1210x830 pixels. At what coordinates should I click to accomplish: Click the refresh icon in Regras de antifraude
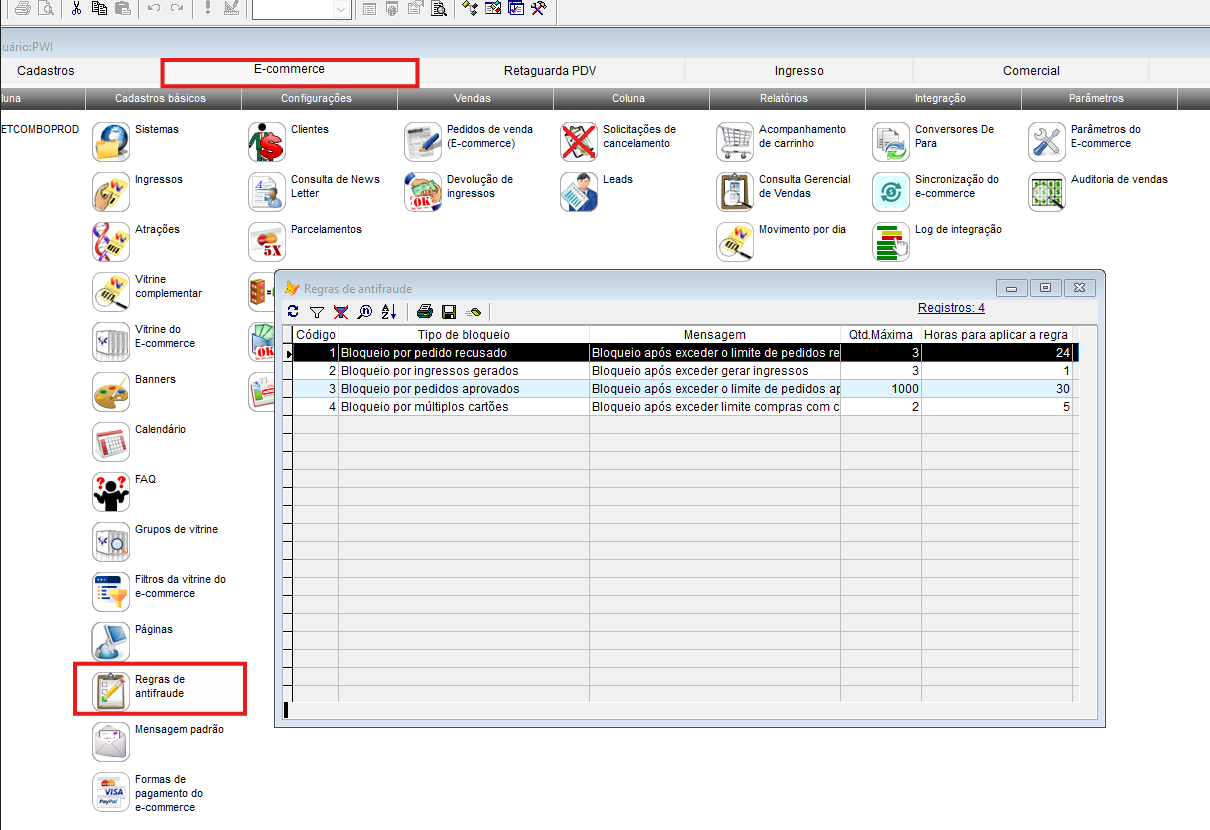coord(293,312)
